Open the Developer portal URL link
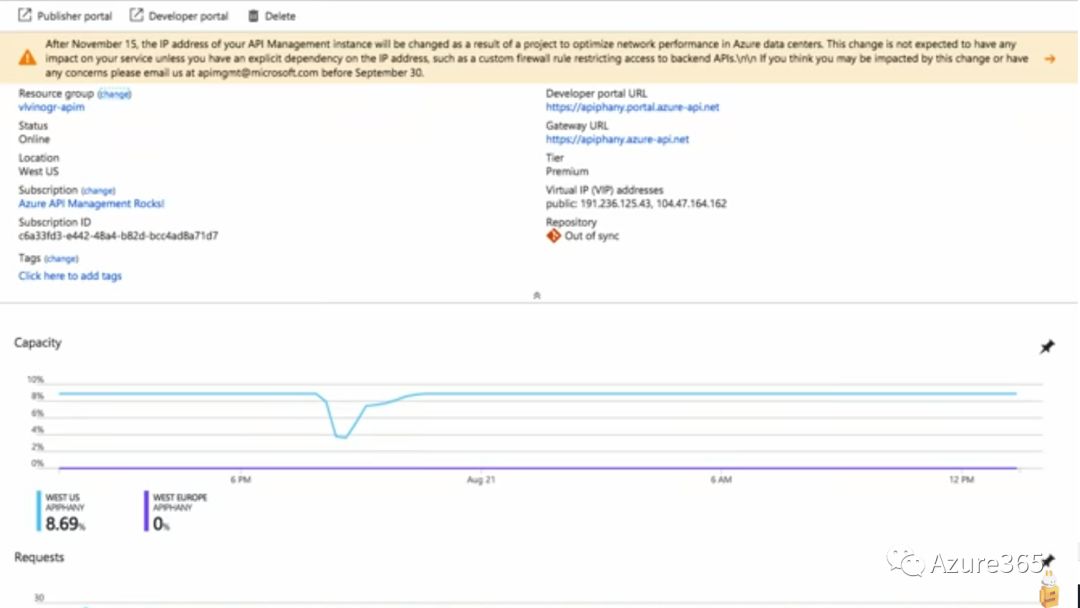The height and width of the screenshot is (608, 1080). tap(632, 107)
